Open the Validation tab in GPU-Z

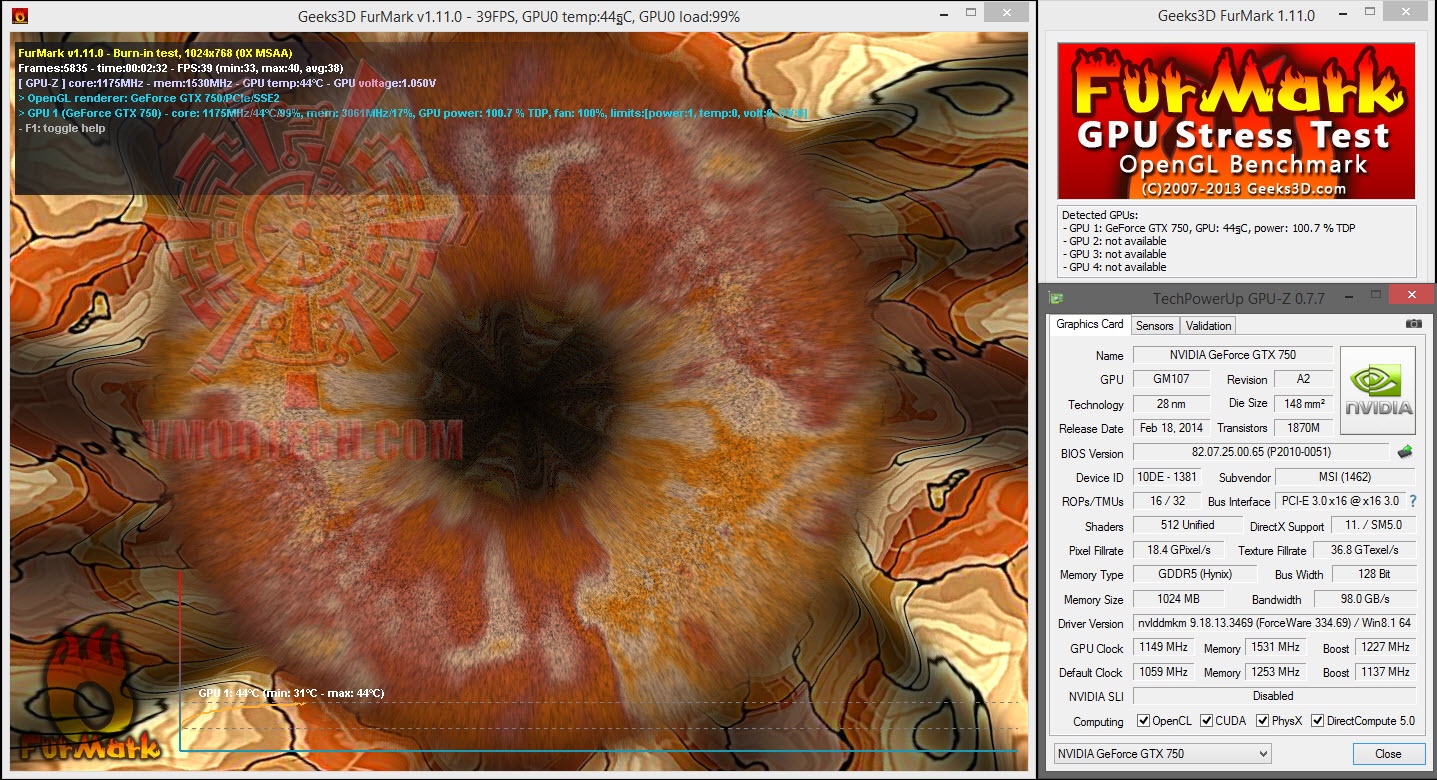click(1208, 325)
